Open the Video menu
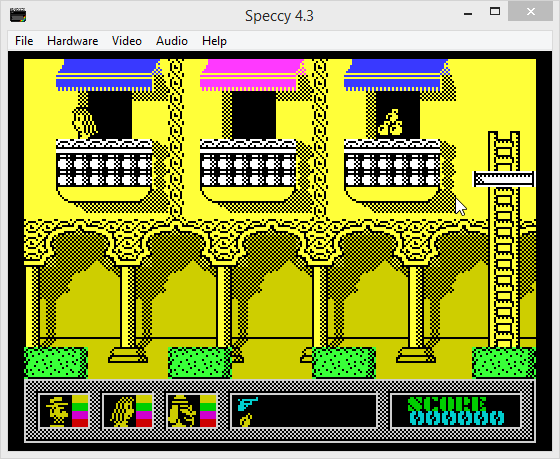This screenshot has width=560, height=459. (127, 41)
